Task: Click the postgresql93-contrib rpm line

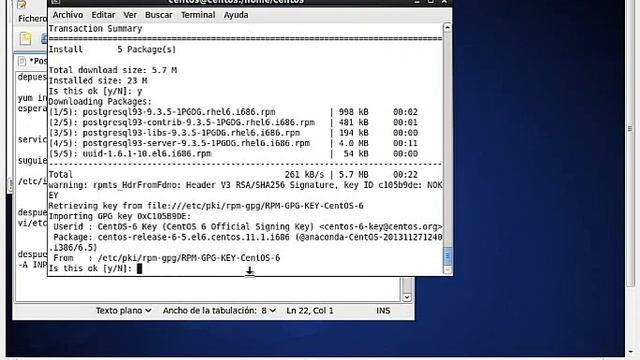Action: click(233, 122)
